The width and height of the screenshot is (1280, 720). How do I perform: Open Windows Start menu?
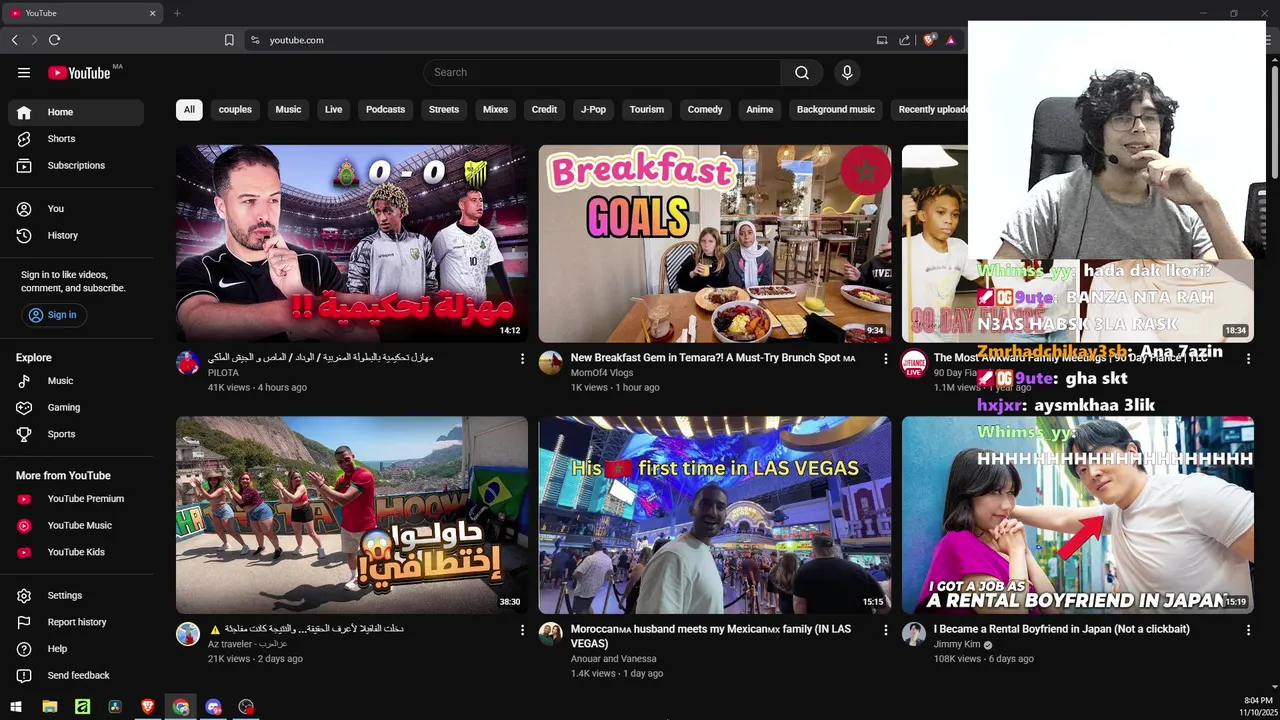(16, 707)
